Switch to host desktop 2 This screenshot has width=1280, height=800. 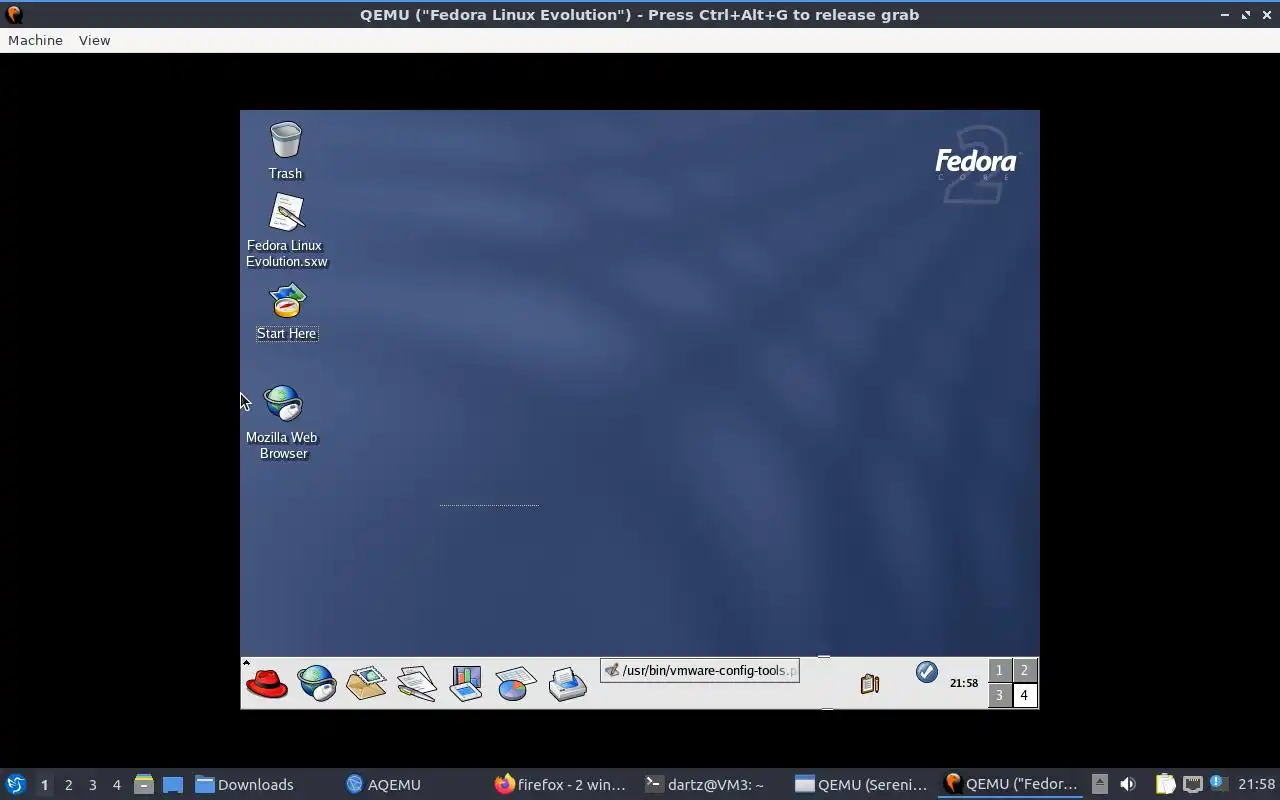[x=68, y=785]
